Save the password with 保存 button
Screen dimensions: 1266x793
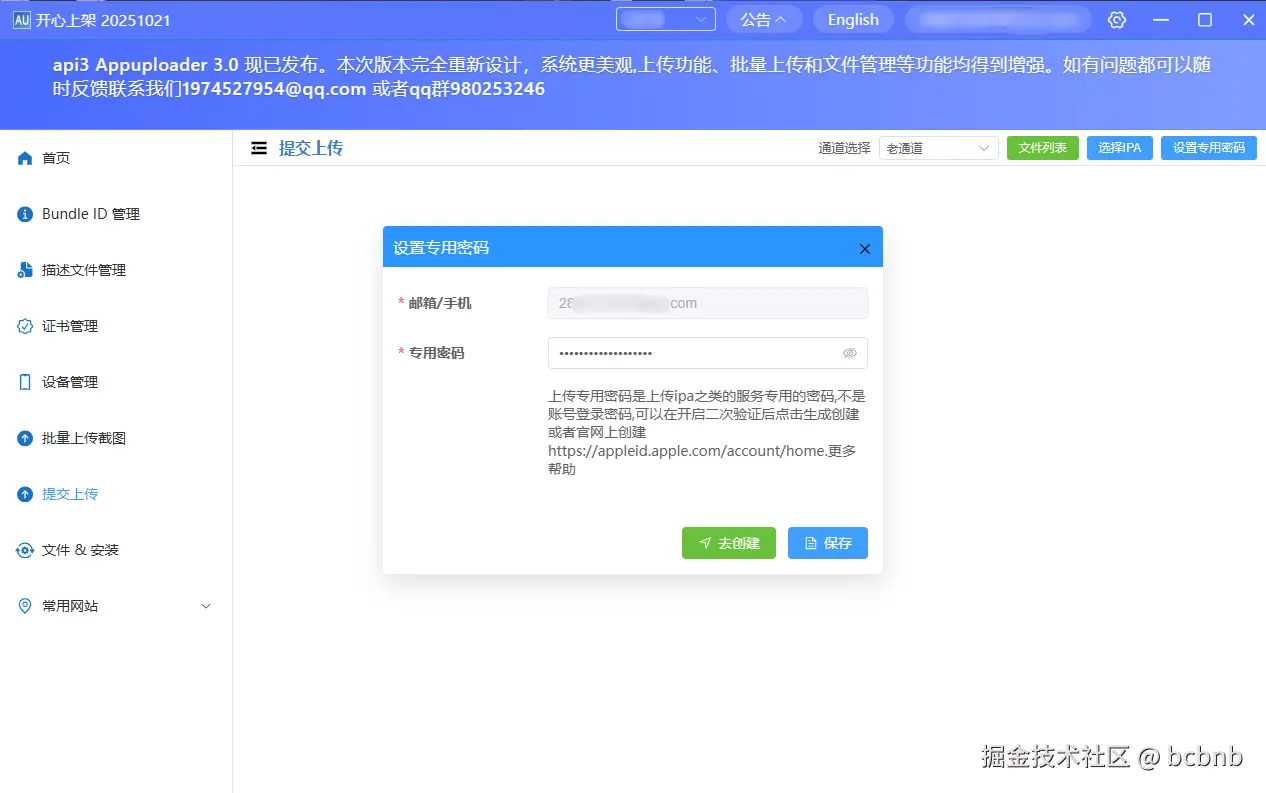[827, 543]
